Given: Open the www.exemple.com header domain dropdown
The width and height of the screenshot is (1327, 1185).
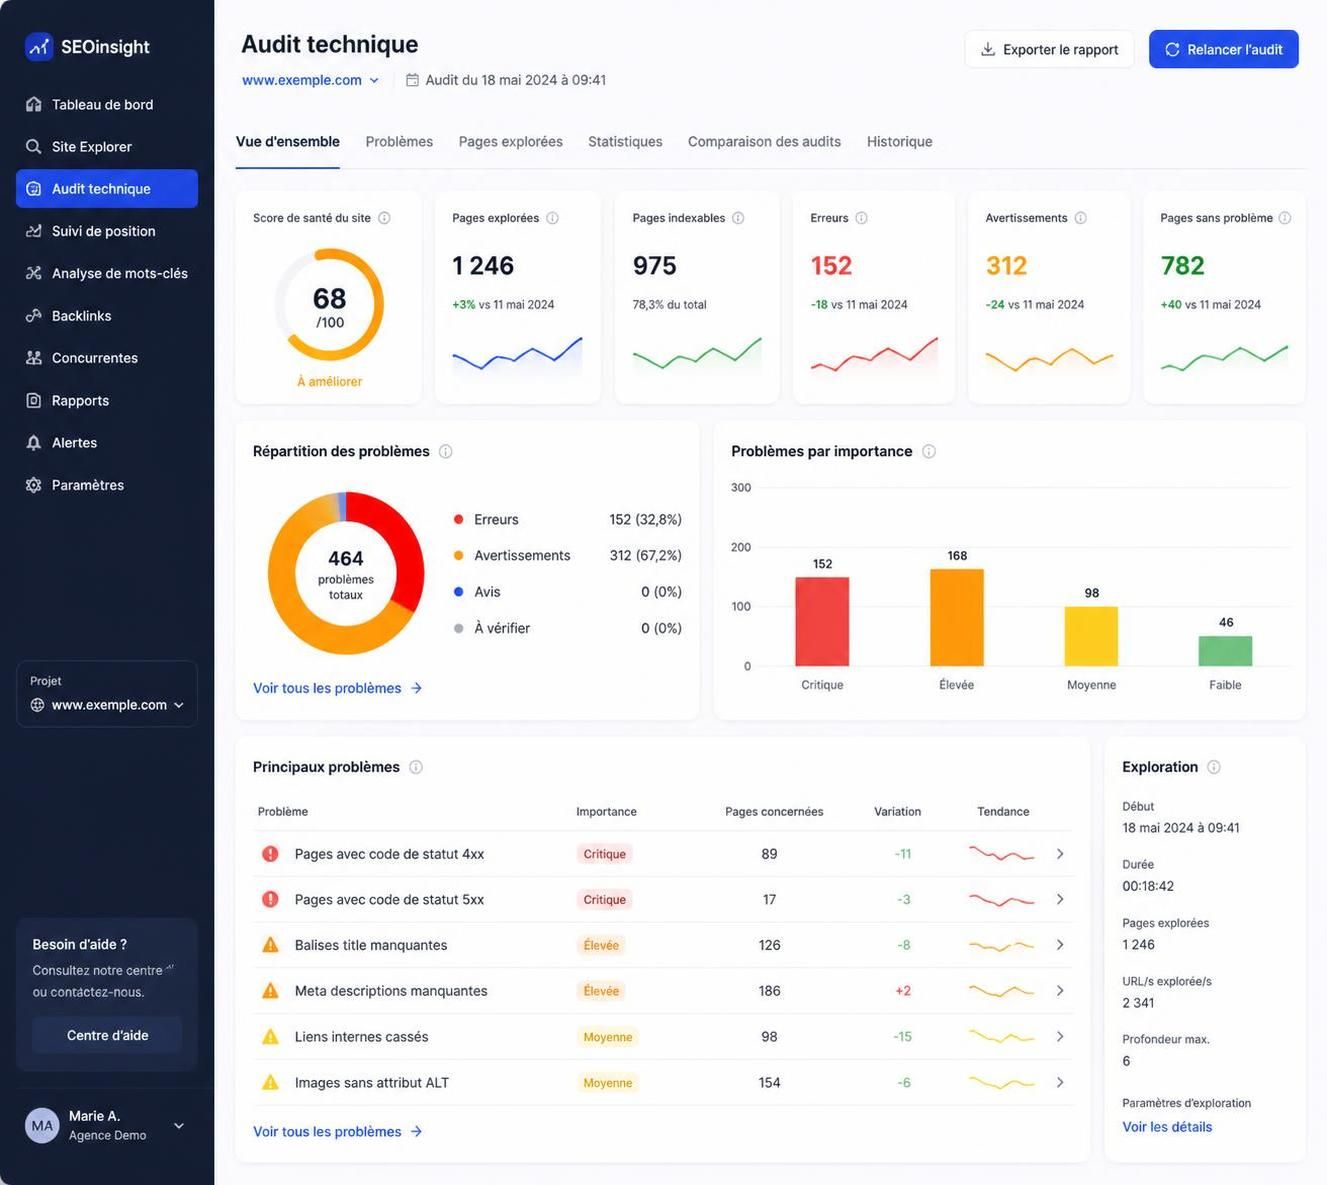Looking at the screenshot, I should (311, 80).
